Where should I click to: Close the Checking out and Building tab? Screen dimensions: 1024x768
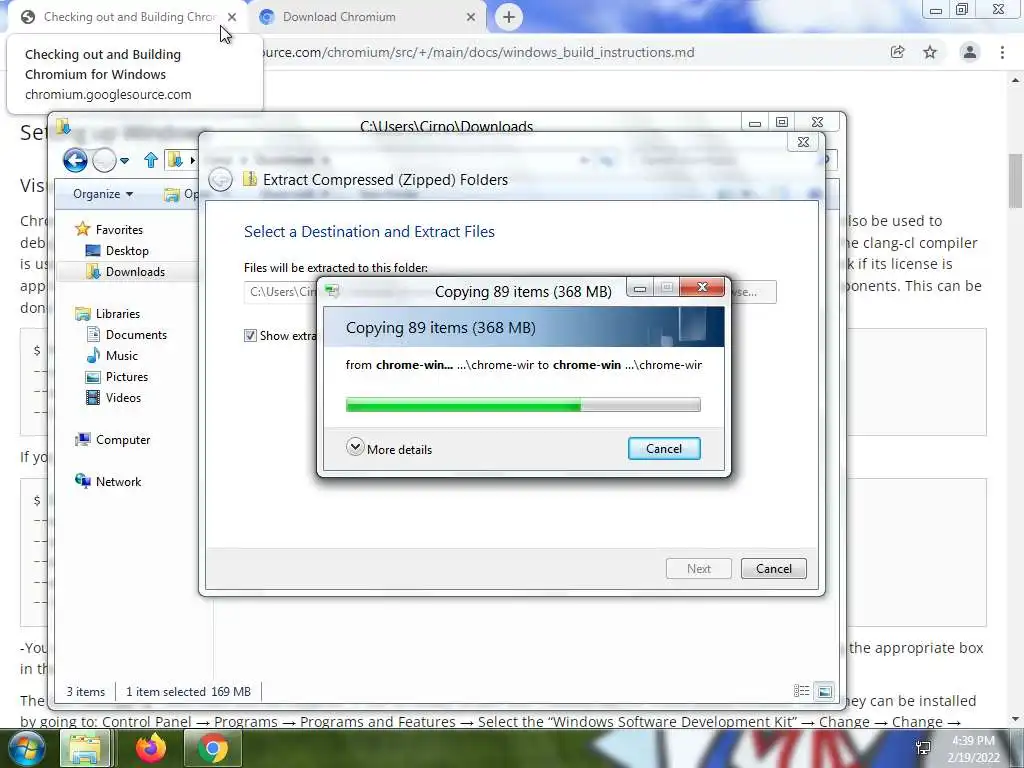tap(232, 17)
